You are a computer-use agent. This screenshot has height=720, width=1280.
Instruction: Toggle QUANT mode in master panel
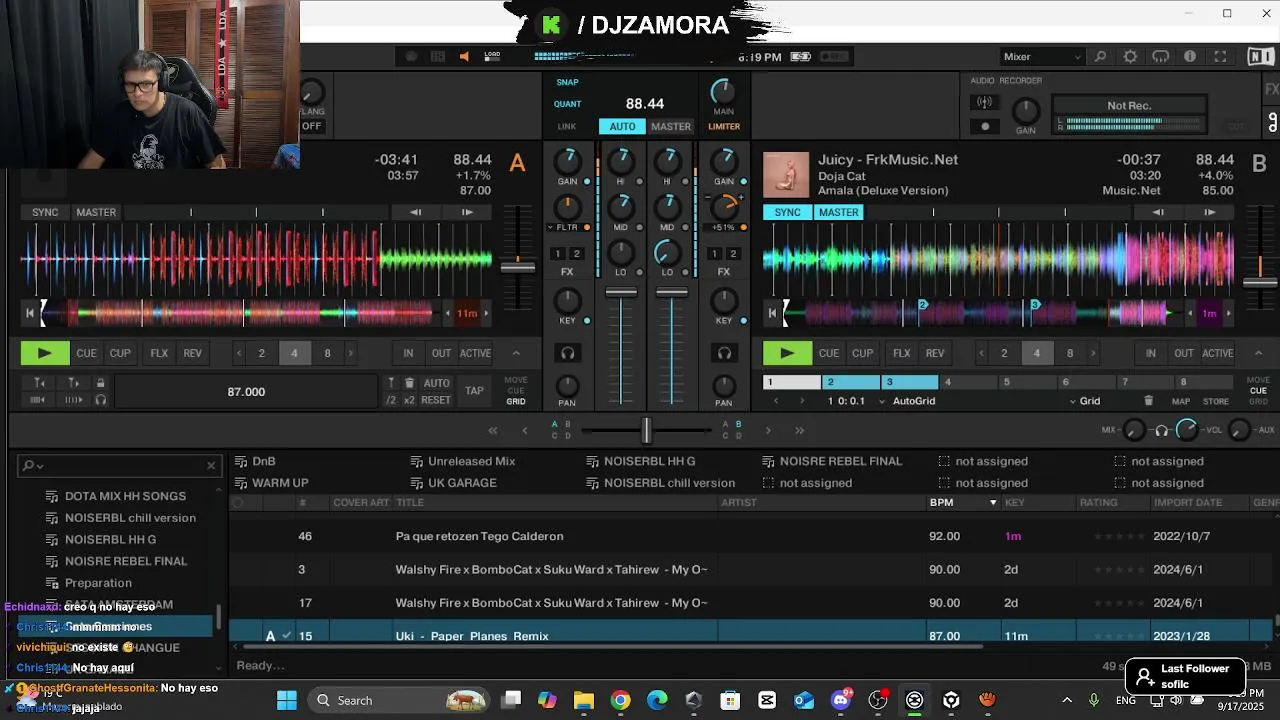click(567, 104)
